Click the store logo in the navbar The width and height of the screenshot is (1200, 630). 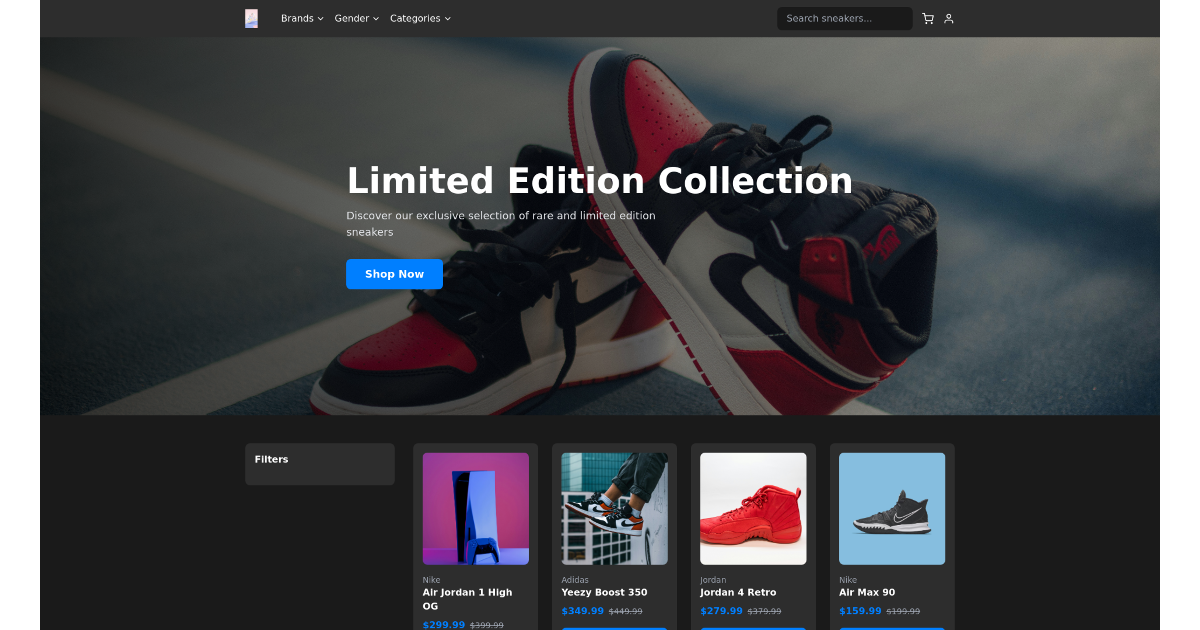point(251,18)
